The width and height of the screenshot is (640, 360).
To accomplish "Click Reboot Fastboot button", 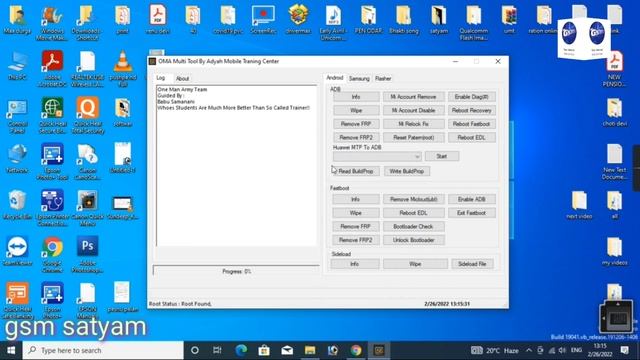I will tap(471, 124).
